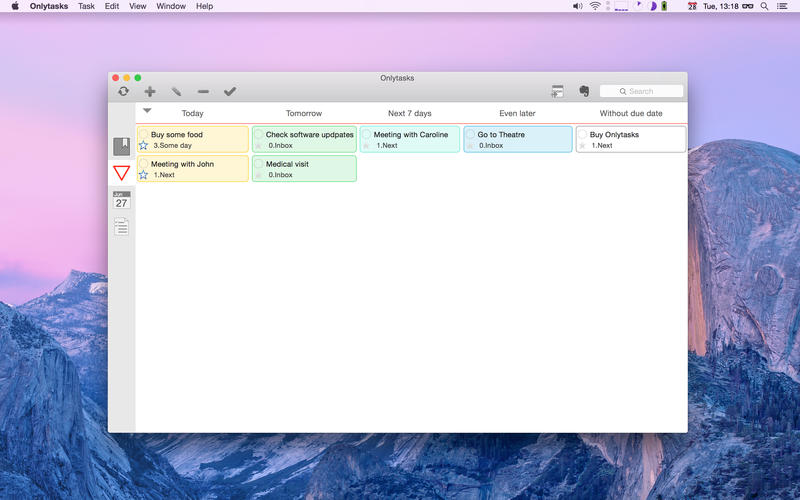Open the Onlytasks app menu
Image resolution: width=800 pixels, height=500 pixels.
point(49,6)
